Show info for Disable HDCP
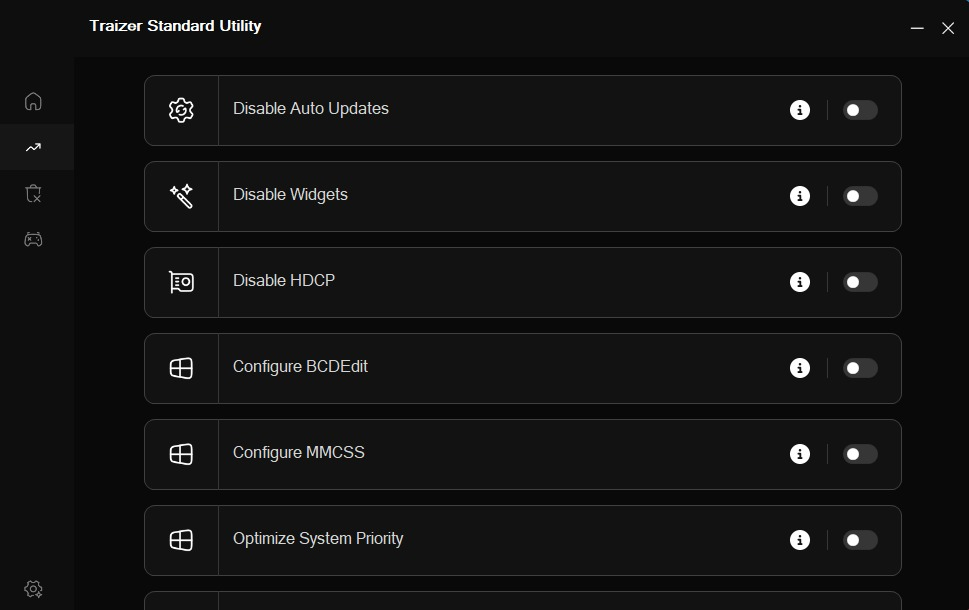This screenshot has width=969, height=610. pos(800,282)
